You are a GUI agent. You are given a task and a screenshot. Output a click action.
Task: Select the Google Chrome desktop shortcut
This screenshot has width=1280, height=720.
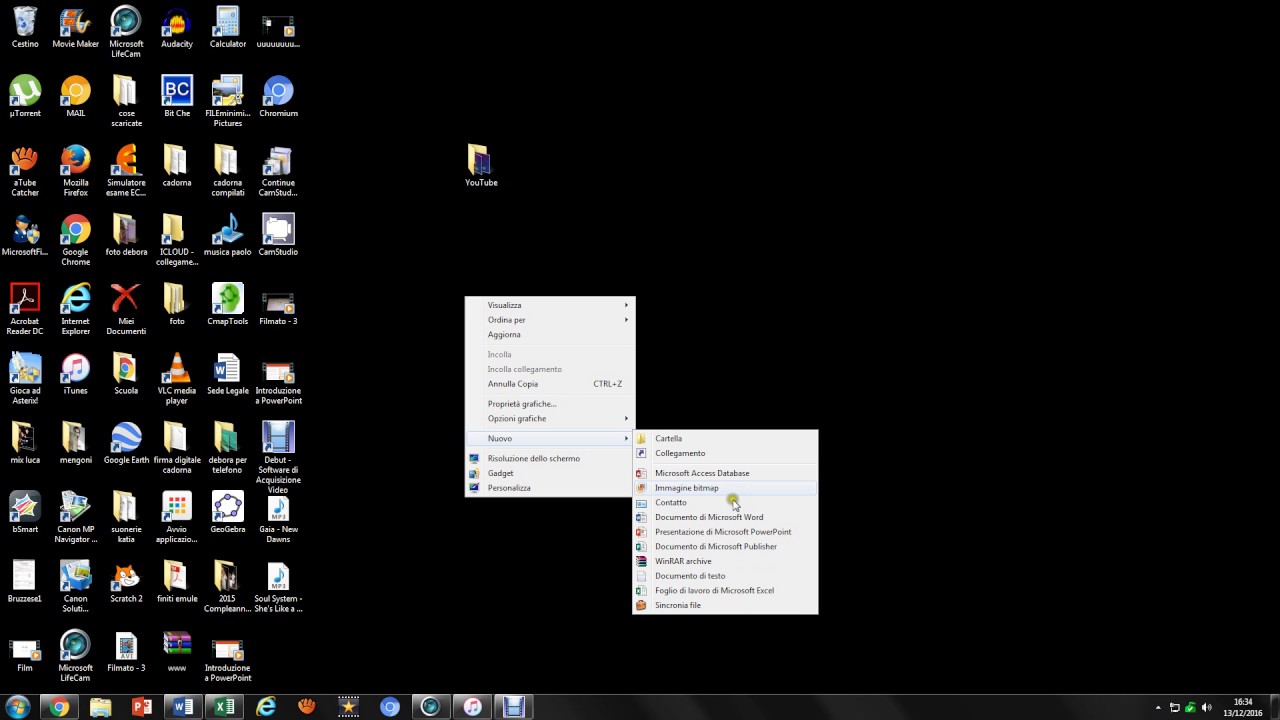[76, 240]
